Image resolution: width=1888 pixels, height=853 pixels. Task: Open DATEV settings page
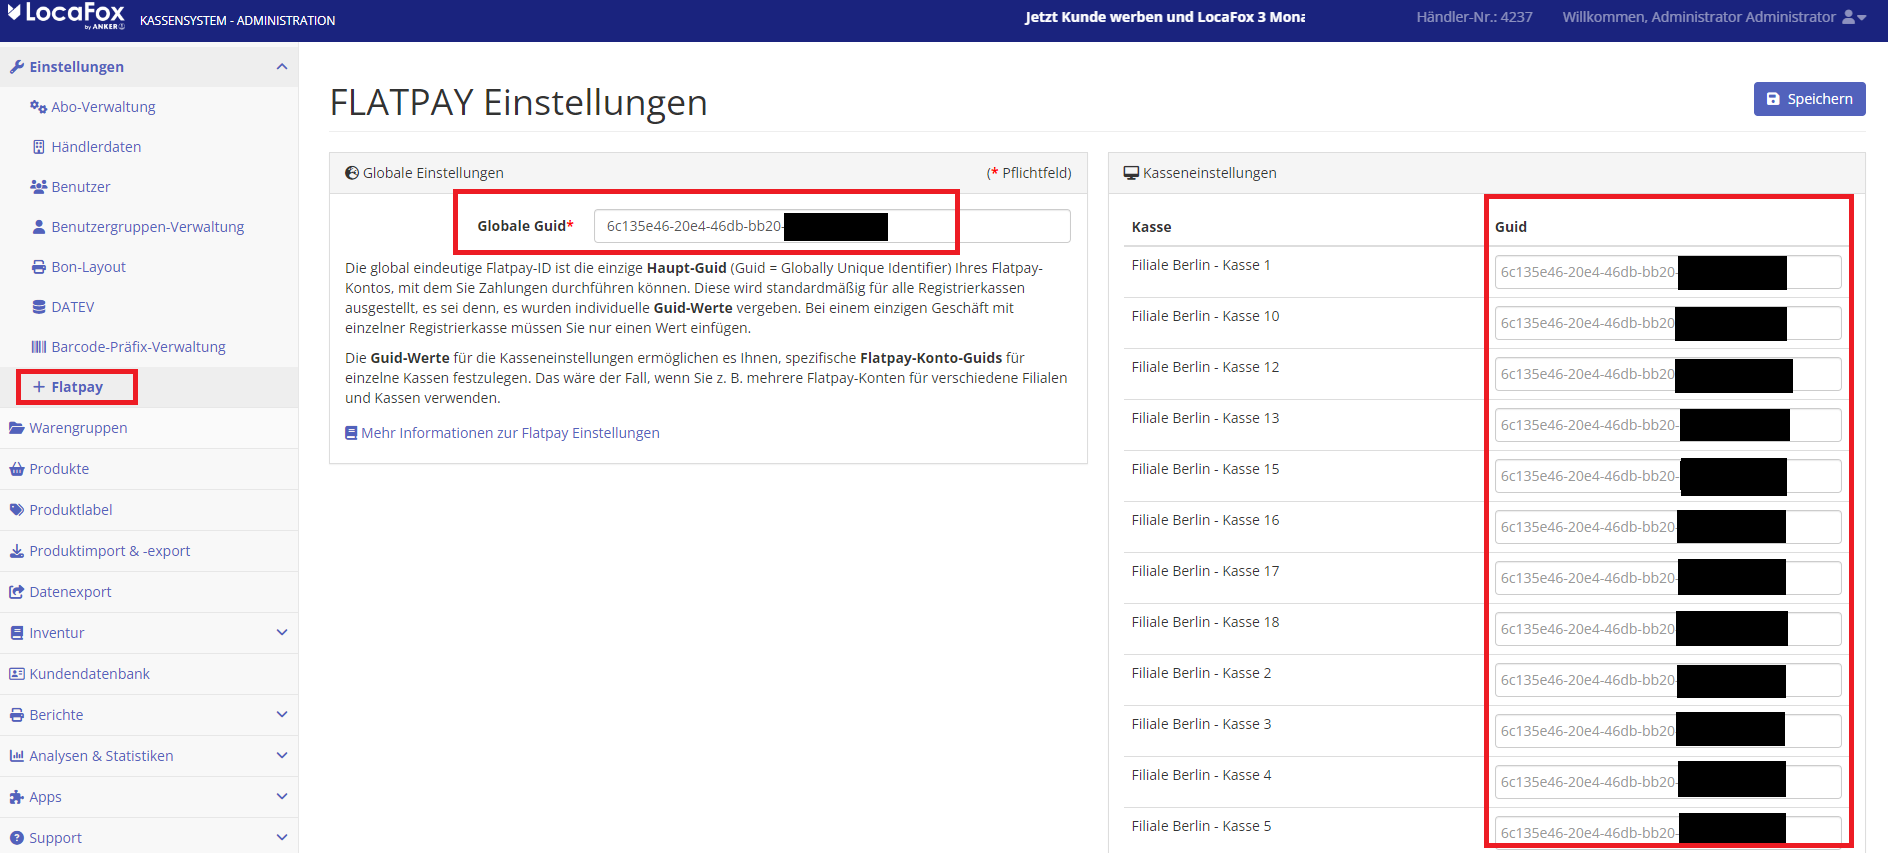73,307
